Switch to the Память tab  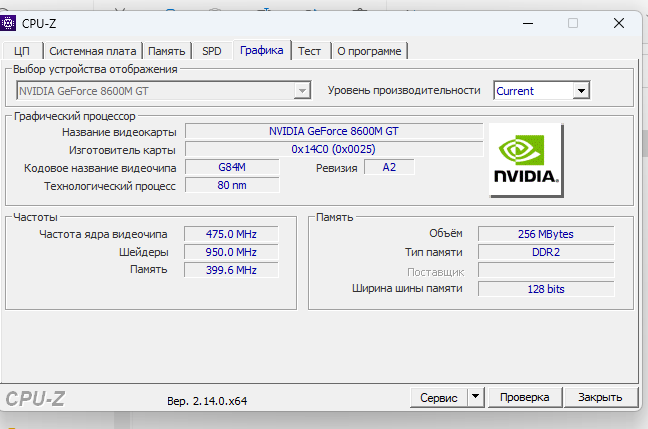pos(167,51)
